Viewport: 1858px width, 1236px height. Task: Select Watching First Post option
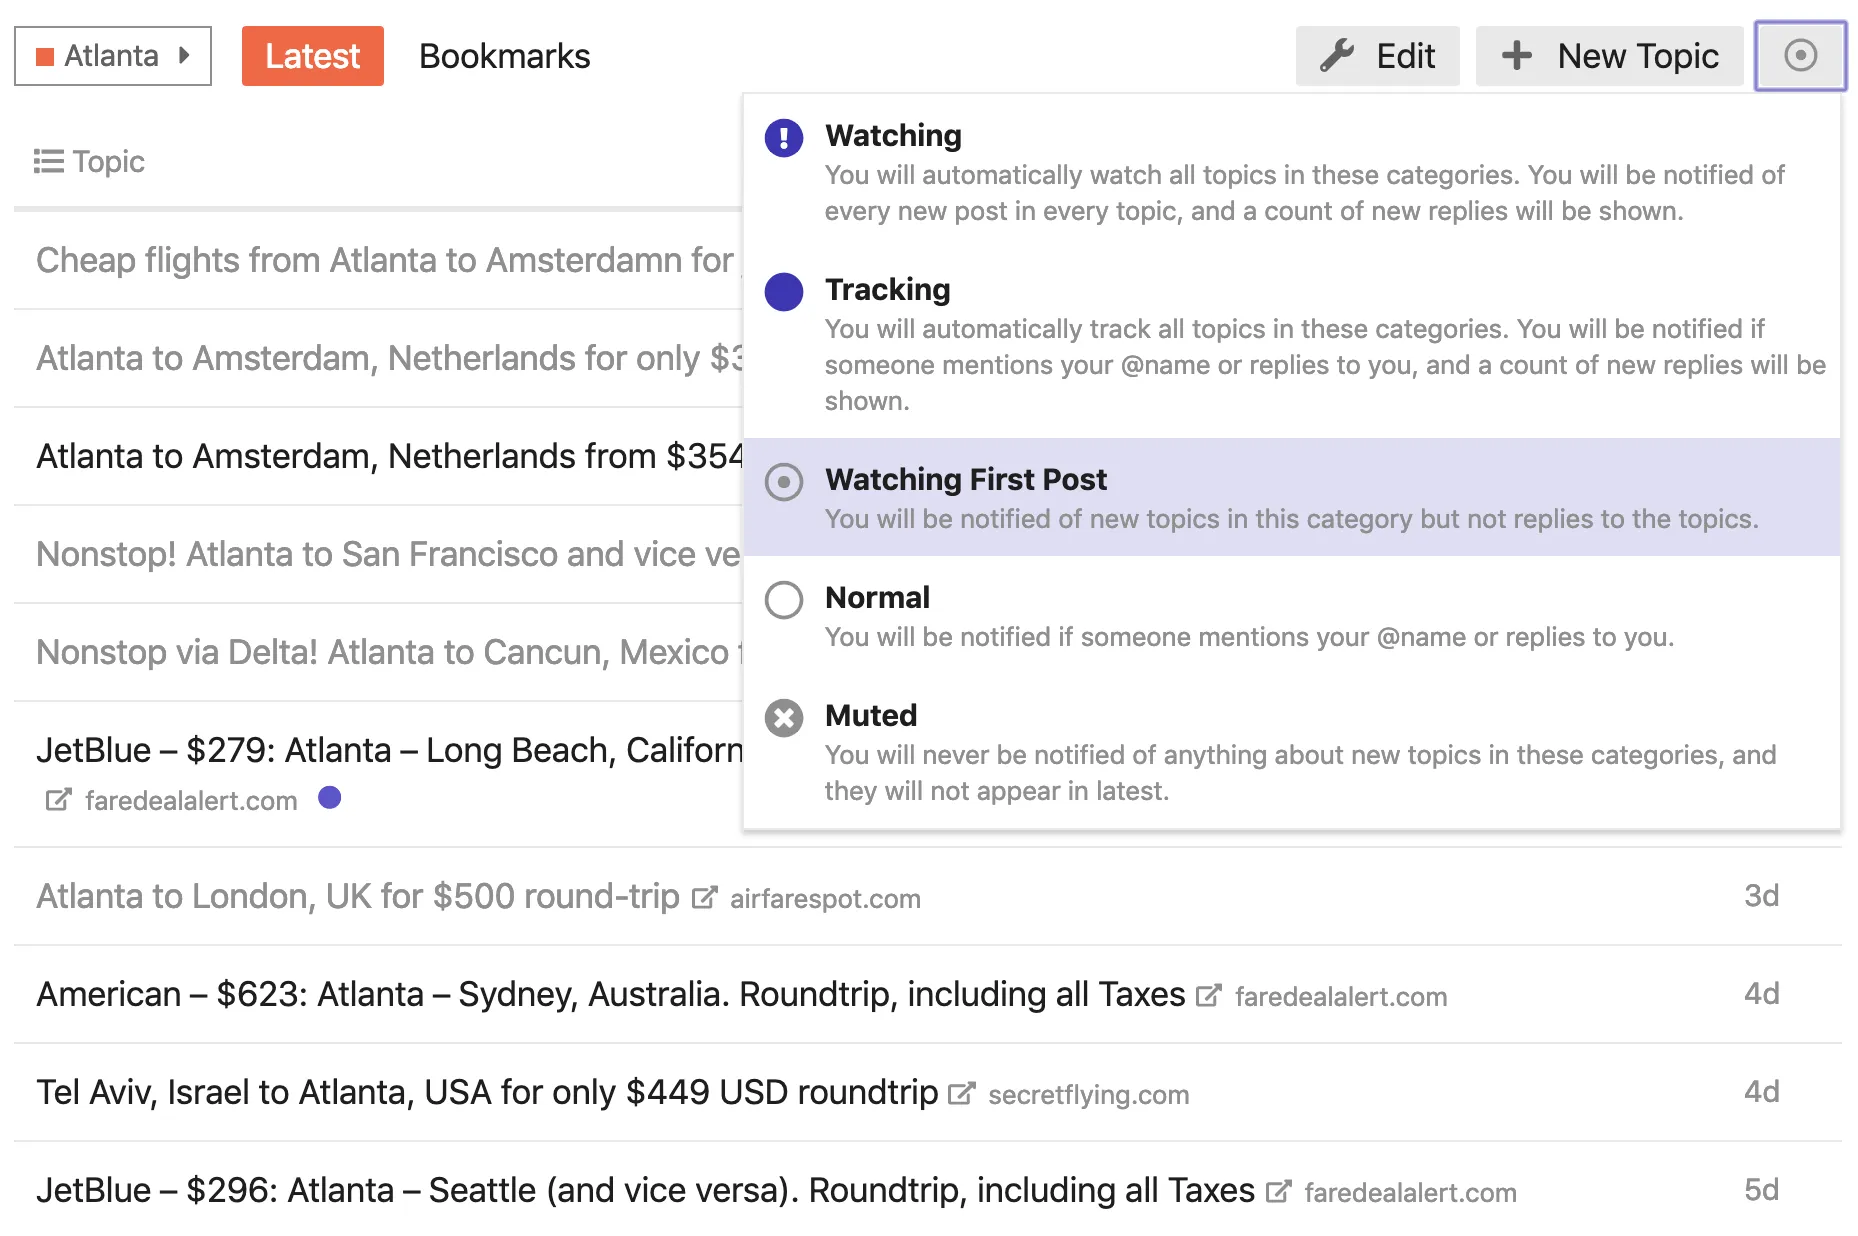point(965,480)
